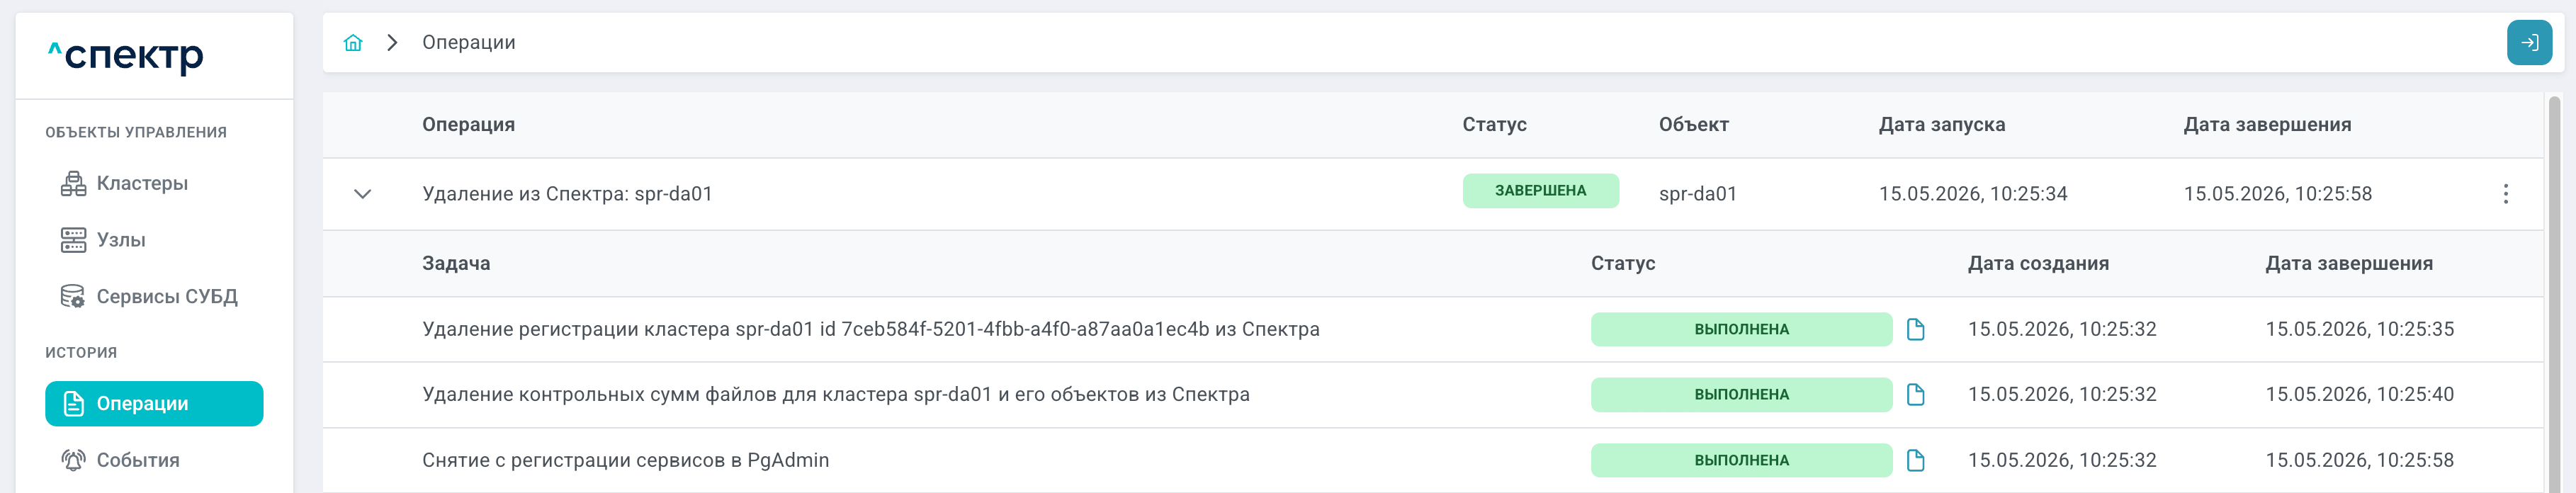Click the Узлы server icon
Viewport: 2576px width, 493px height.
(x=74, y=240)
